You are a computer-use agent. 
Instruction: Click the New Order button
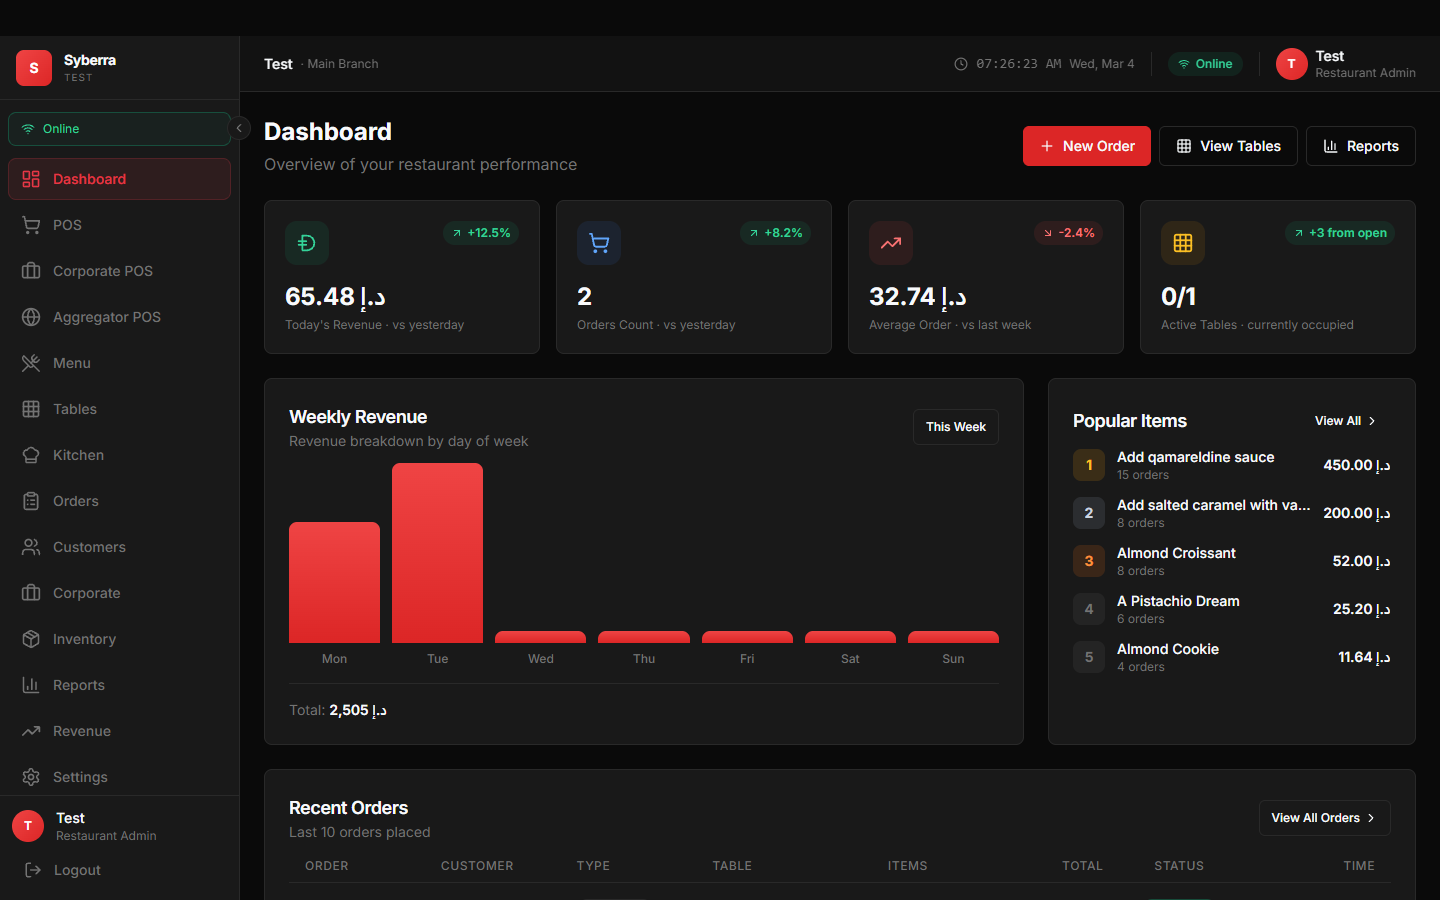pyautogui.click(x=1087, y=146)
